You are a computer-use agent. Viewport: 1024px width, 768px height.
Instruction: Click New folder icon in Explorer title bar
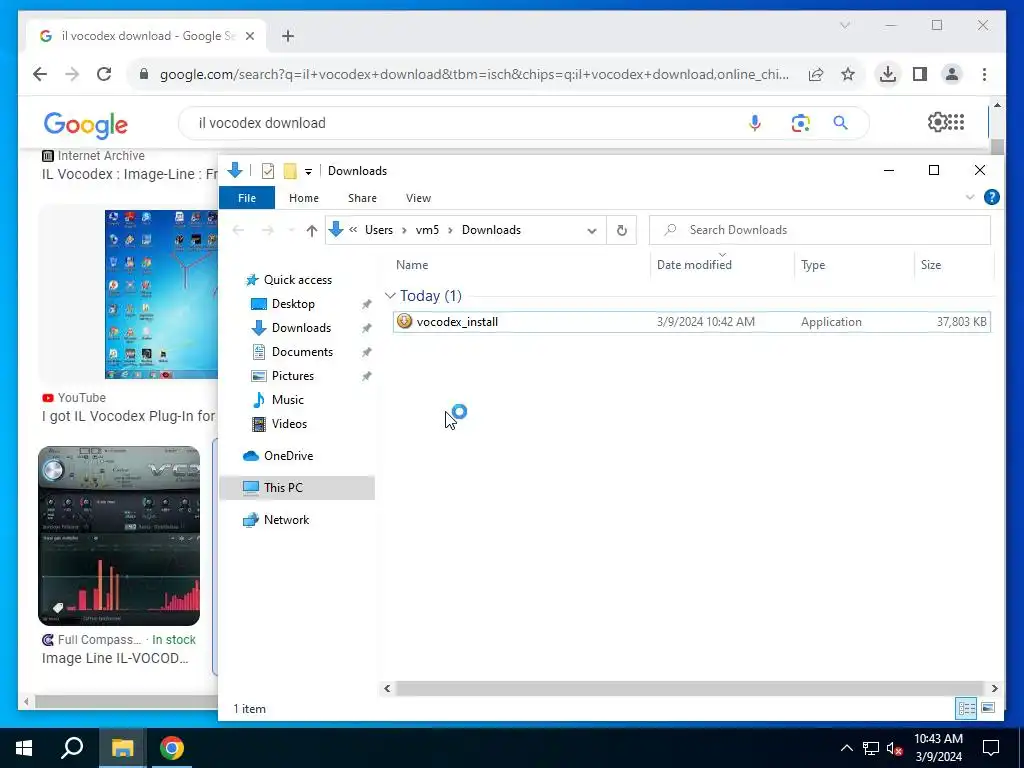(290, 171)
